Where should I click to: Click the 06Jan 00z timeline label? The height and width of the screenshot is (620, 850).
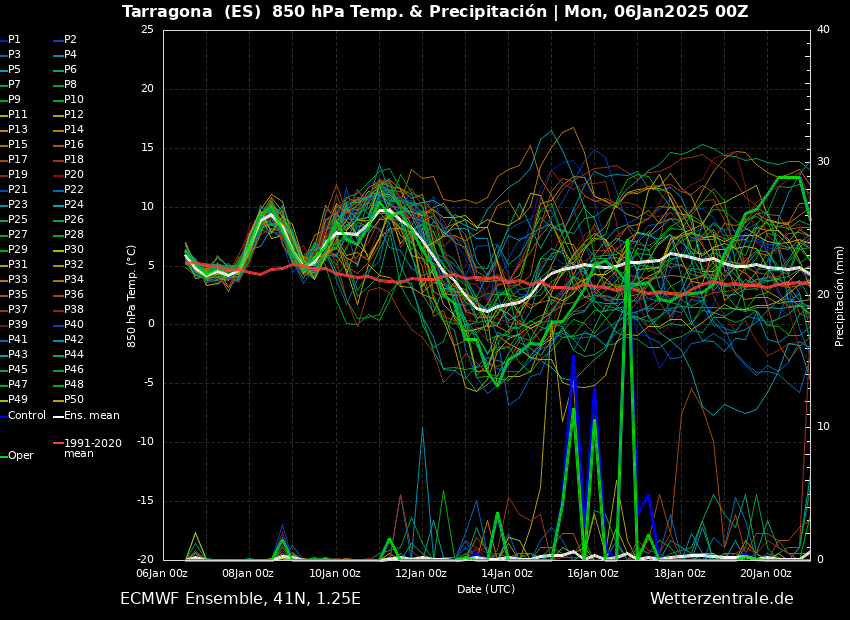(163, 572)
